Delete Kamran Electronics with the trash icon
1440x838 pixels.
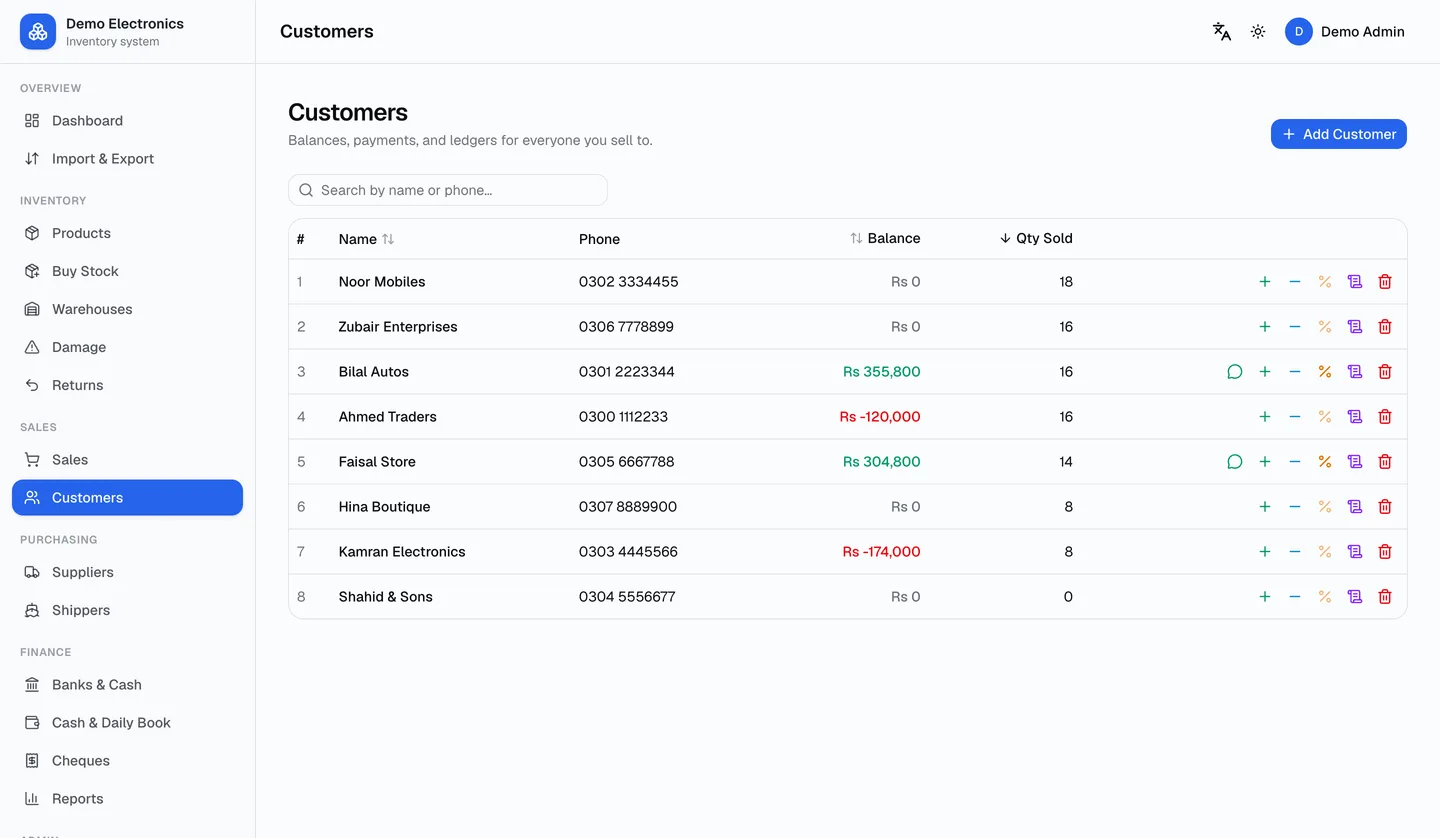tap(1385, 552)
